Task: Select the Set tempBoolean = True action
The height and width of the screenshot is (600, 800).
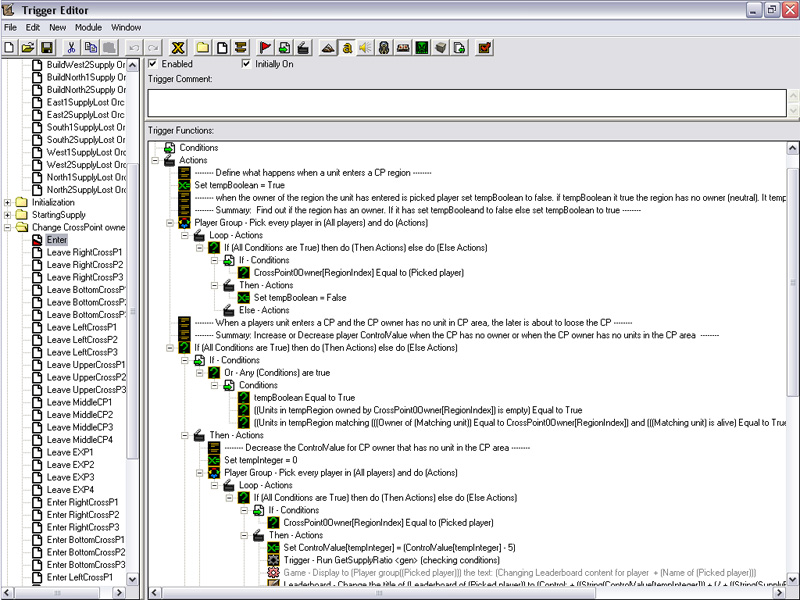Action: point(239,185)
